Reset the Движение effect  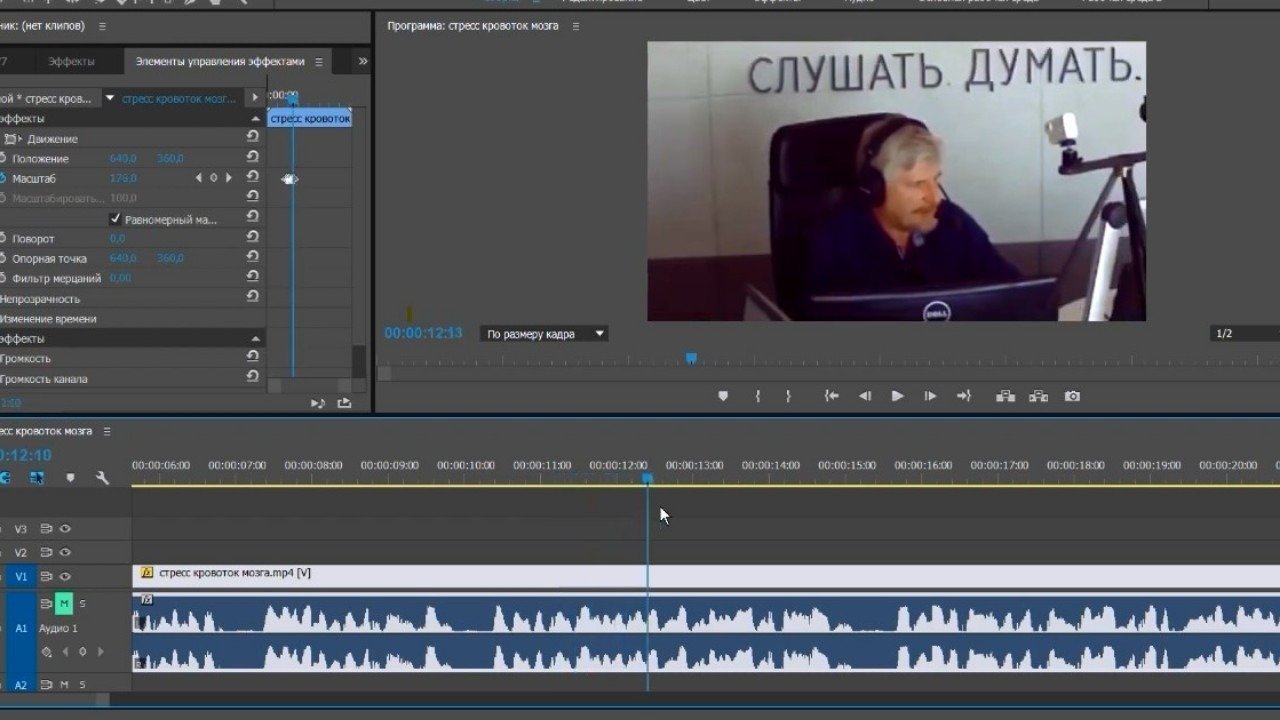pos(252,138)
